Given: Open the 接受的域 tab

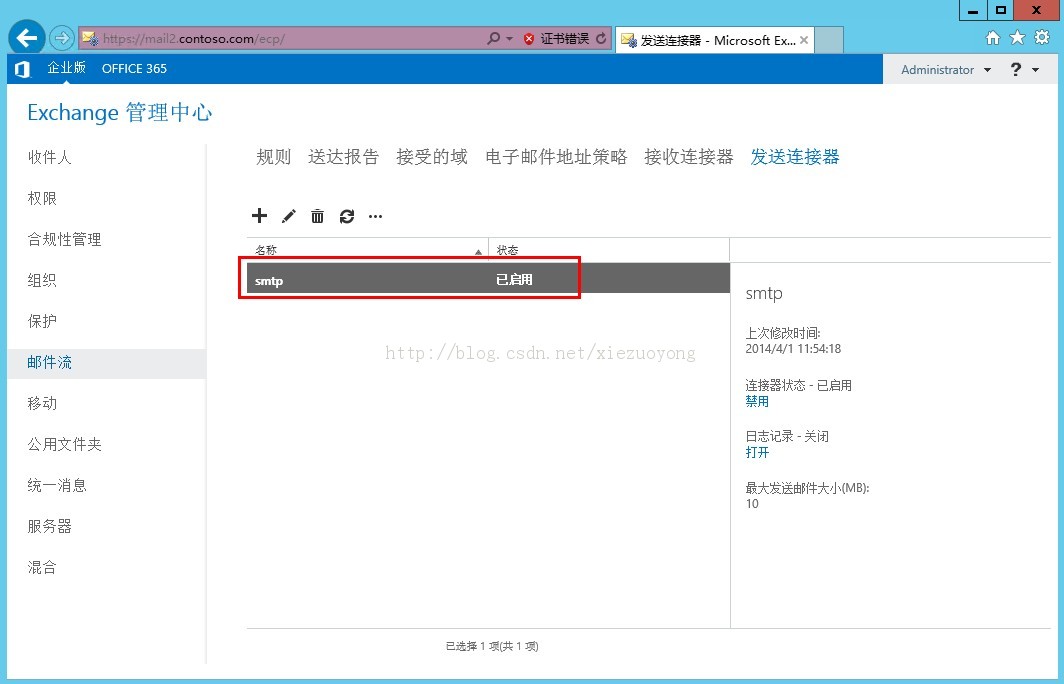Looking at the screenshot, I should coord(431,157).
